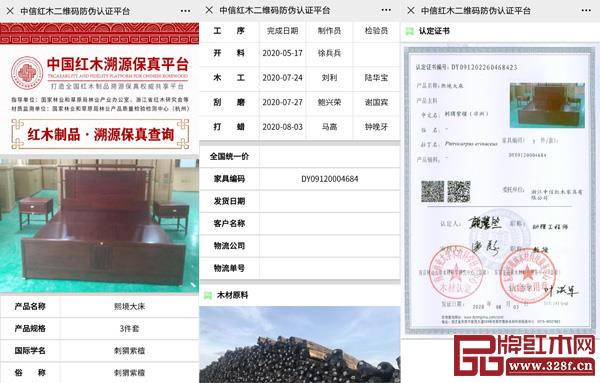Select the inspector name in 木工 row

click(376, 78)
